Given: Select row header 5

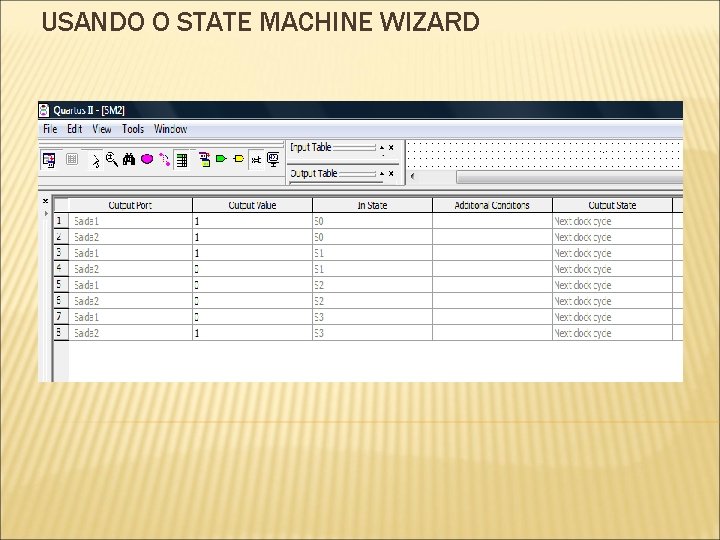Looking at the screenshot, I should [61, 285].
